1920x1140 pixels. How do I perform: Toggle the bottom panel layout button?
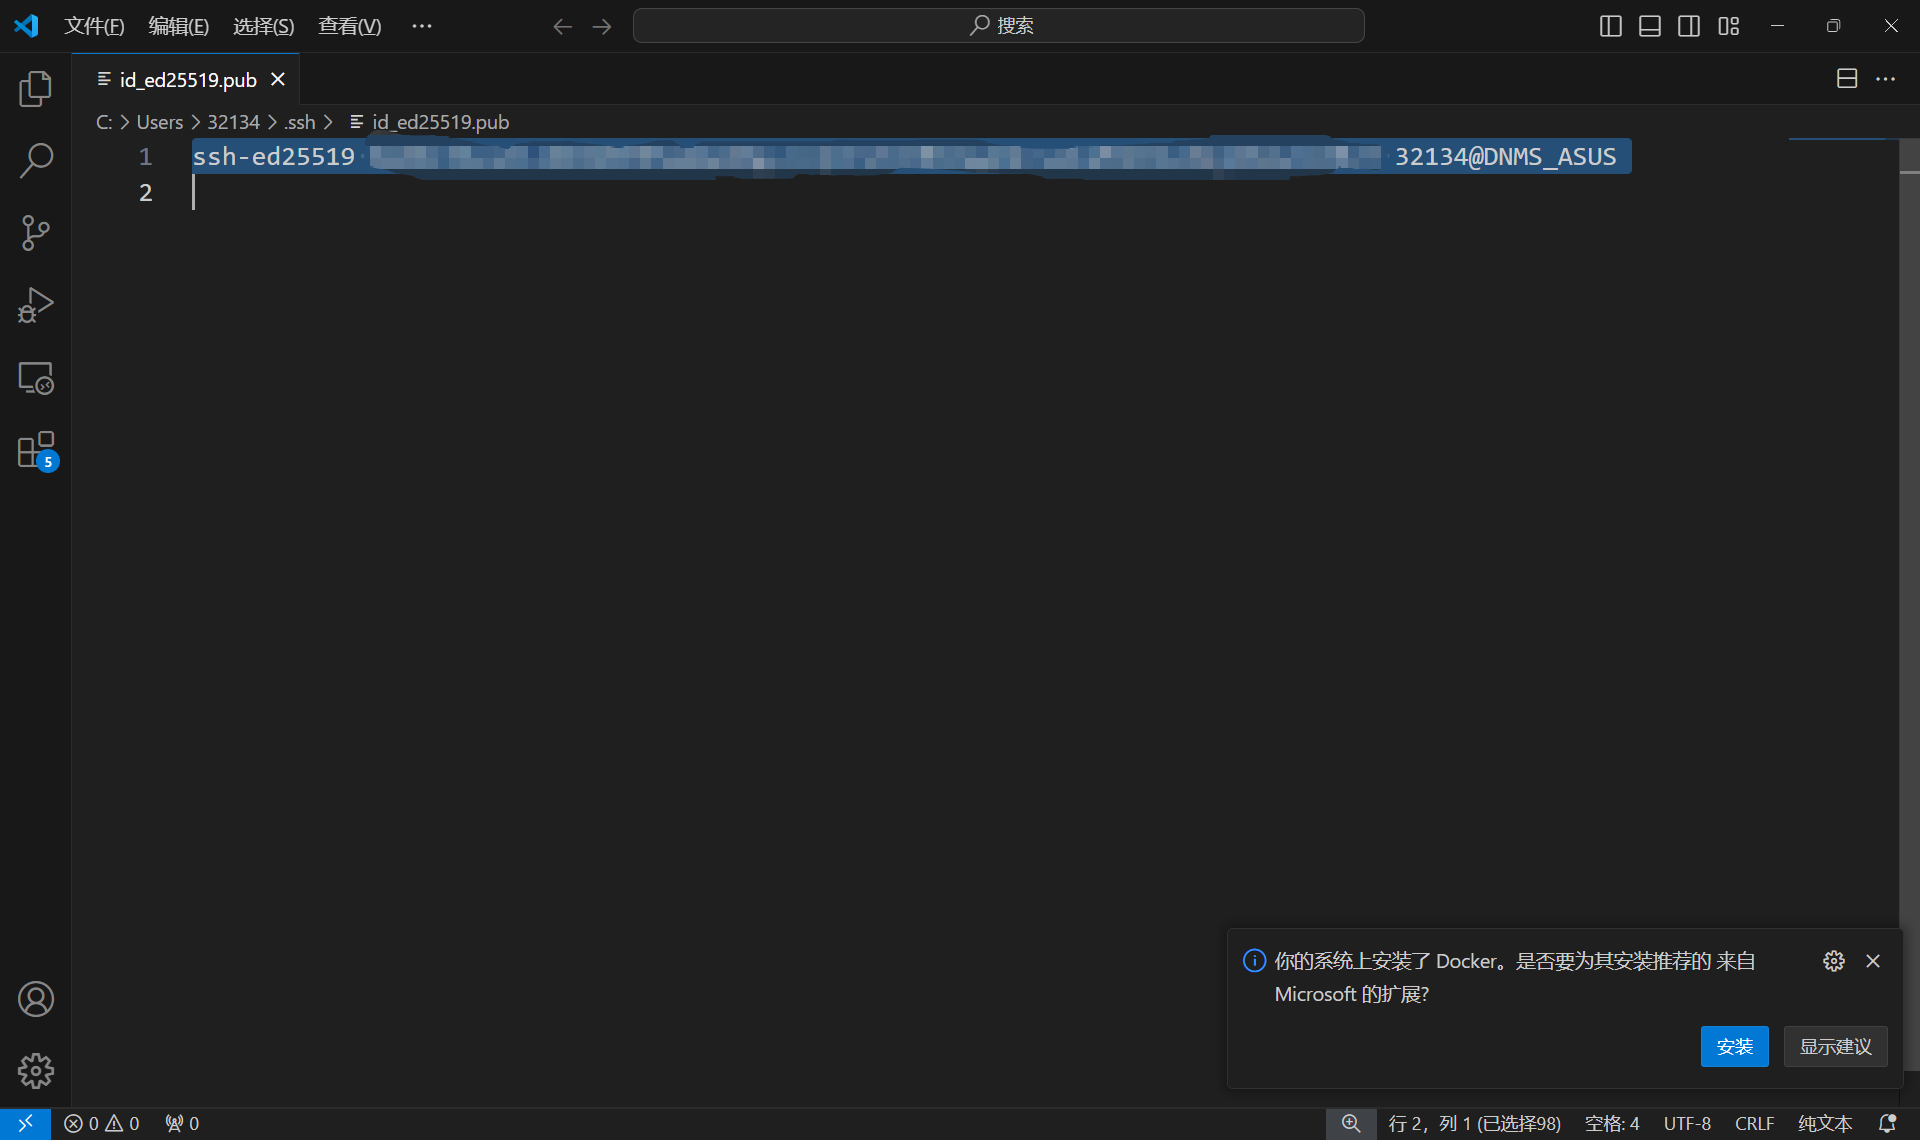[x=1649, y=26]
